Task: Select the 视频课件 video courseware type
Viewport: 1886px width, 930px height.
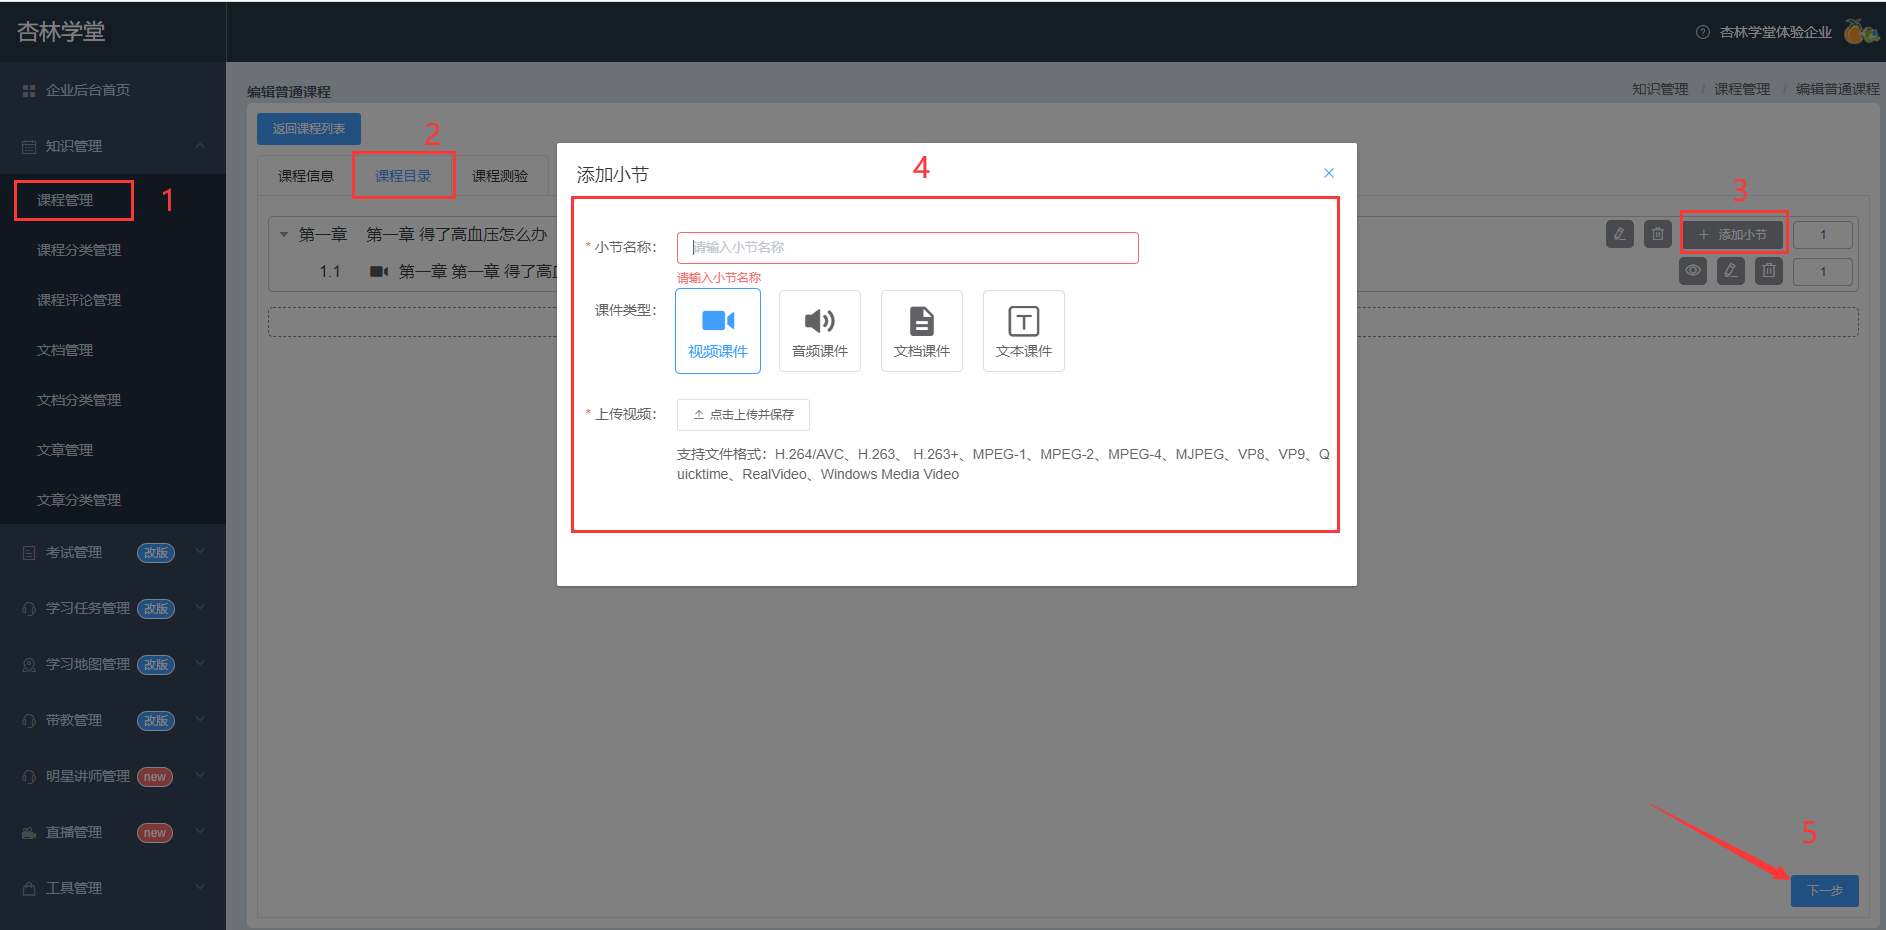Action: pyautogui.click(x=718, y=331)
